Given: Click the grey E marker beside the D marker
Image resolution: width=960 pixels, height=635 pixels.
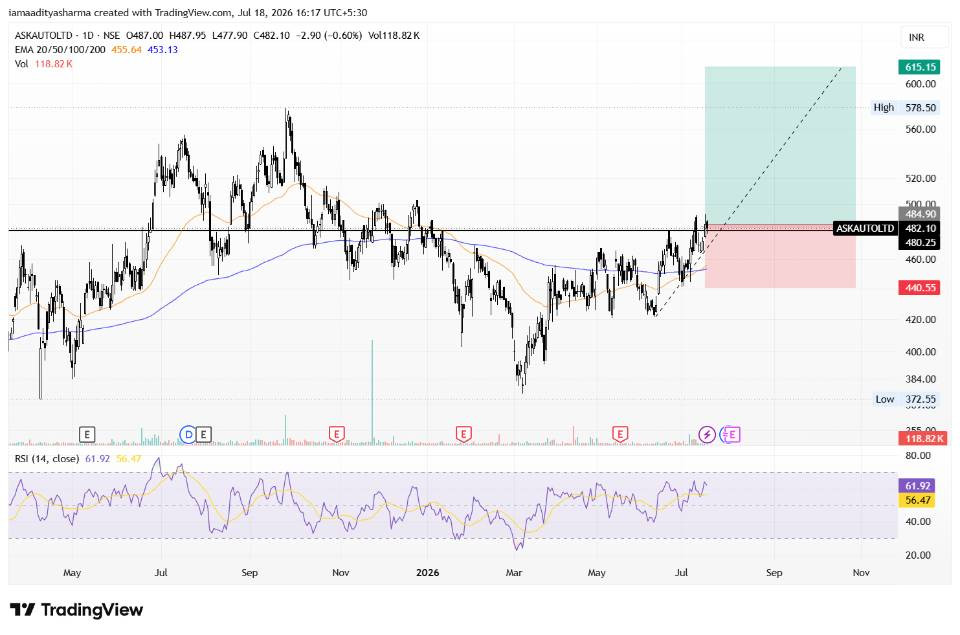Looking at the screenshot, I should click(x=204, y=435).
